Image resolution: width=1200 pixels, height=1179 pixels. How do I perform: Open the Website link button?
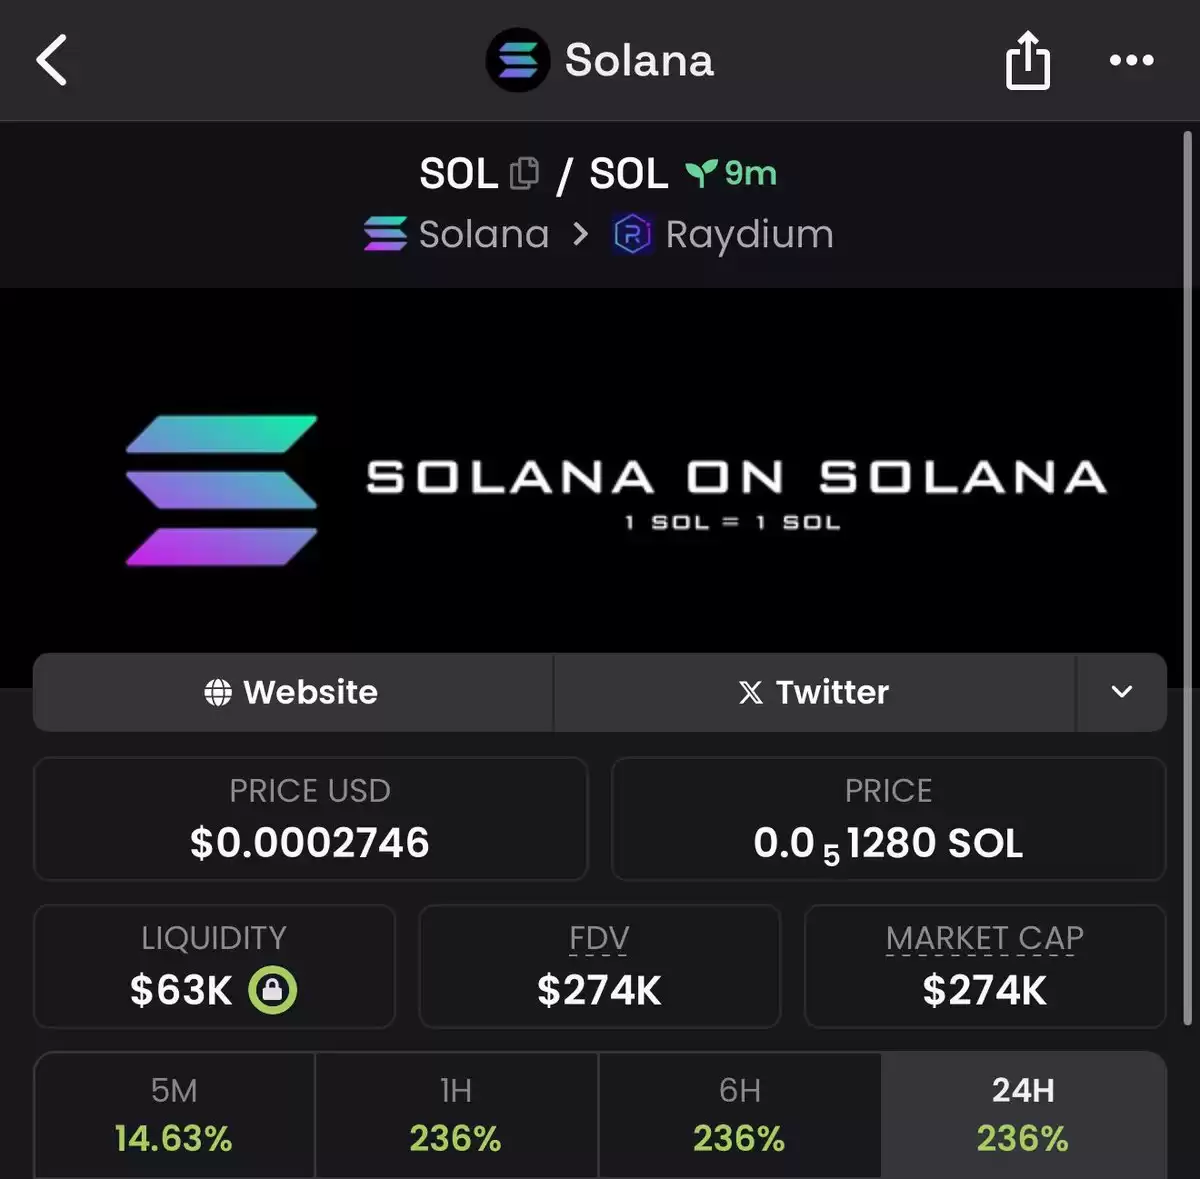[293, 692]
